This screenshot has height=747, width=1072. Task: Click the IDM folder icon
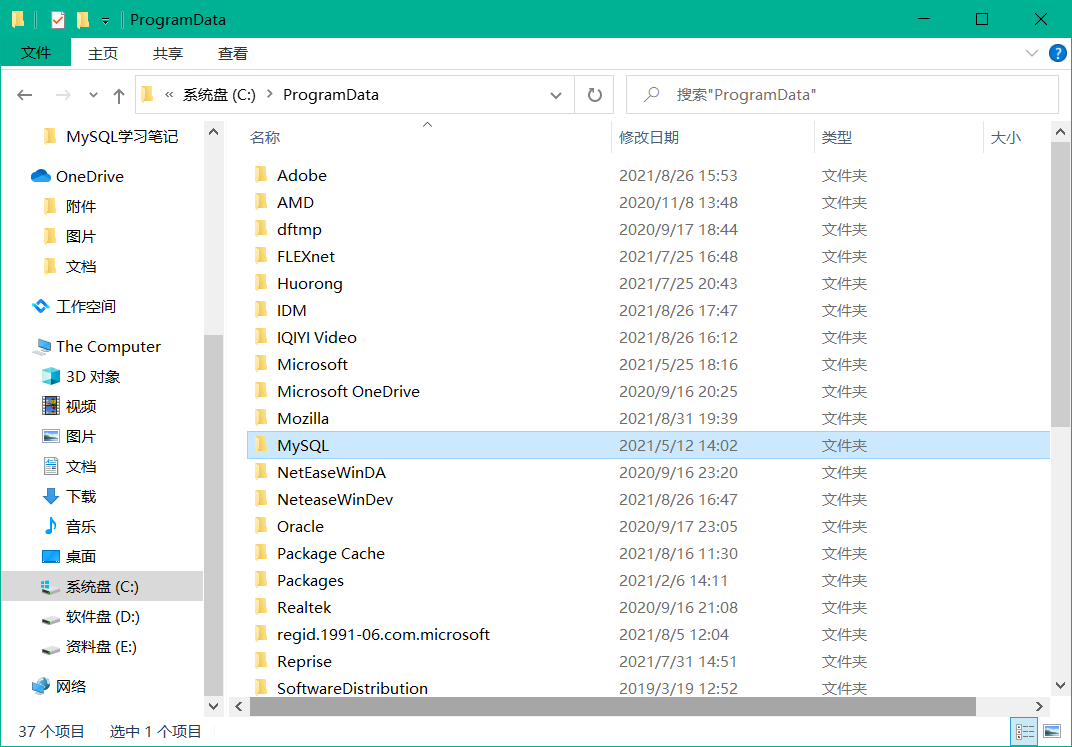(x=260, y=310)
